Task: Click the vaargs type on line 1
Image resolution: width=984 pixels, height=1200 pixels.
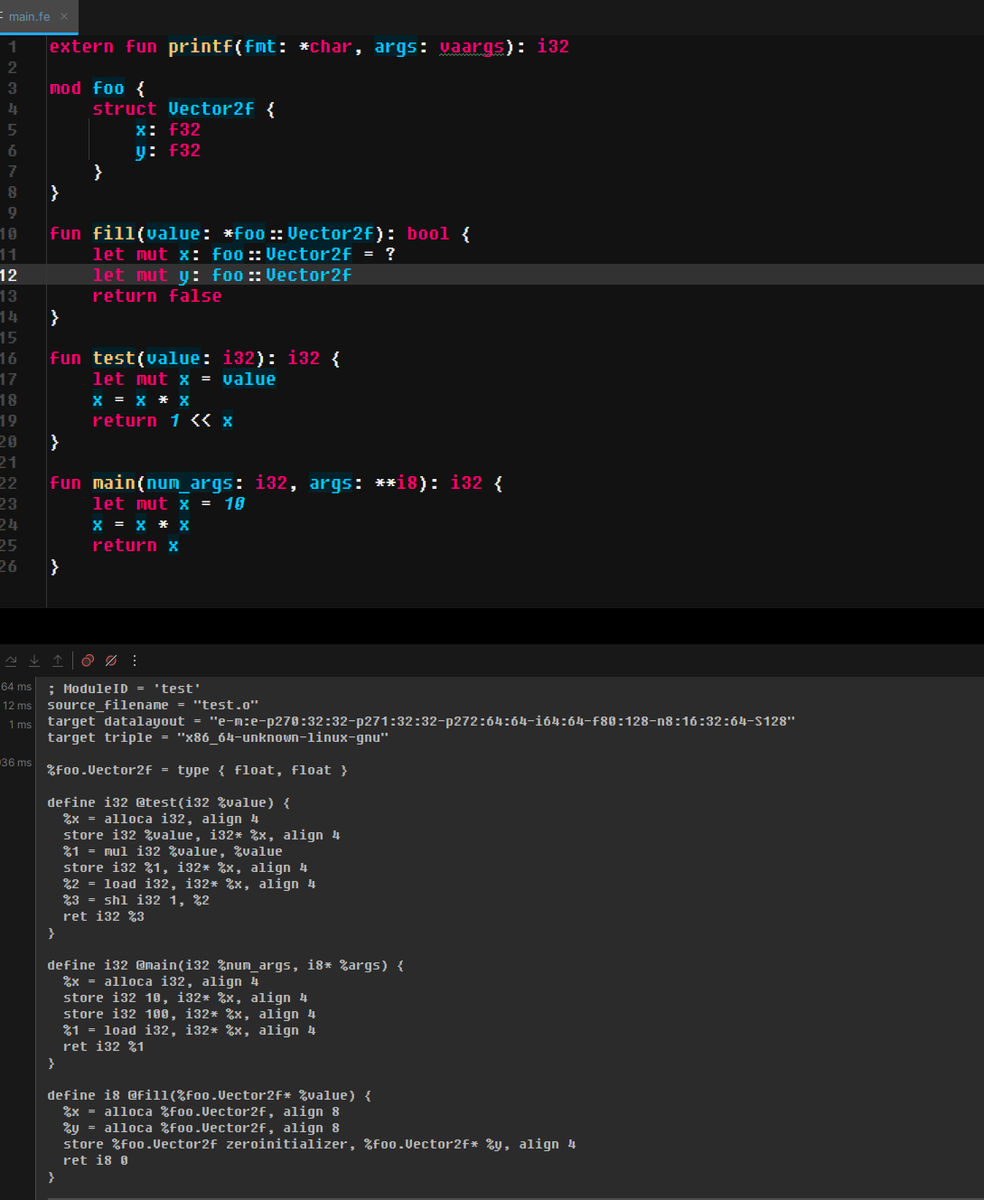Action: point(471,46)
